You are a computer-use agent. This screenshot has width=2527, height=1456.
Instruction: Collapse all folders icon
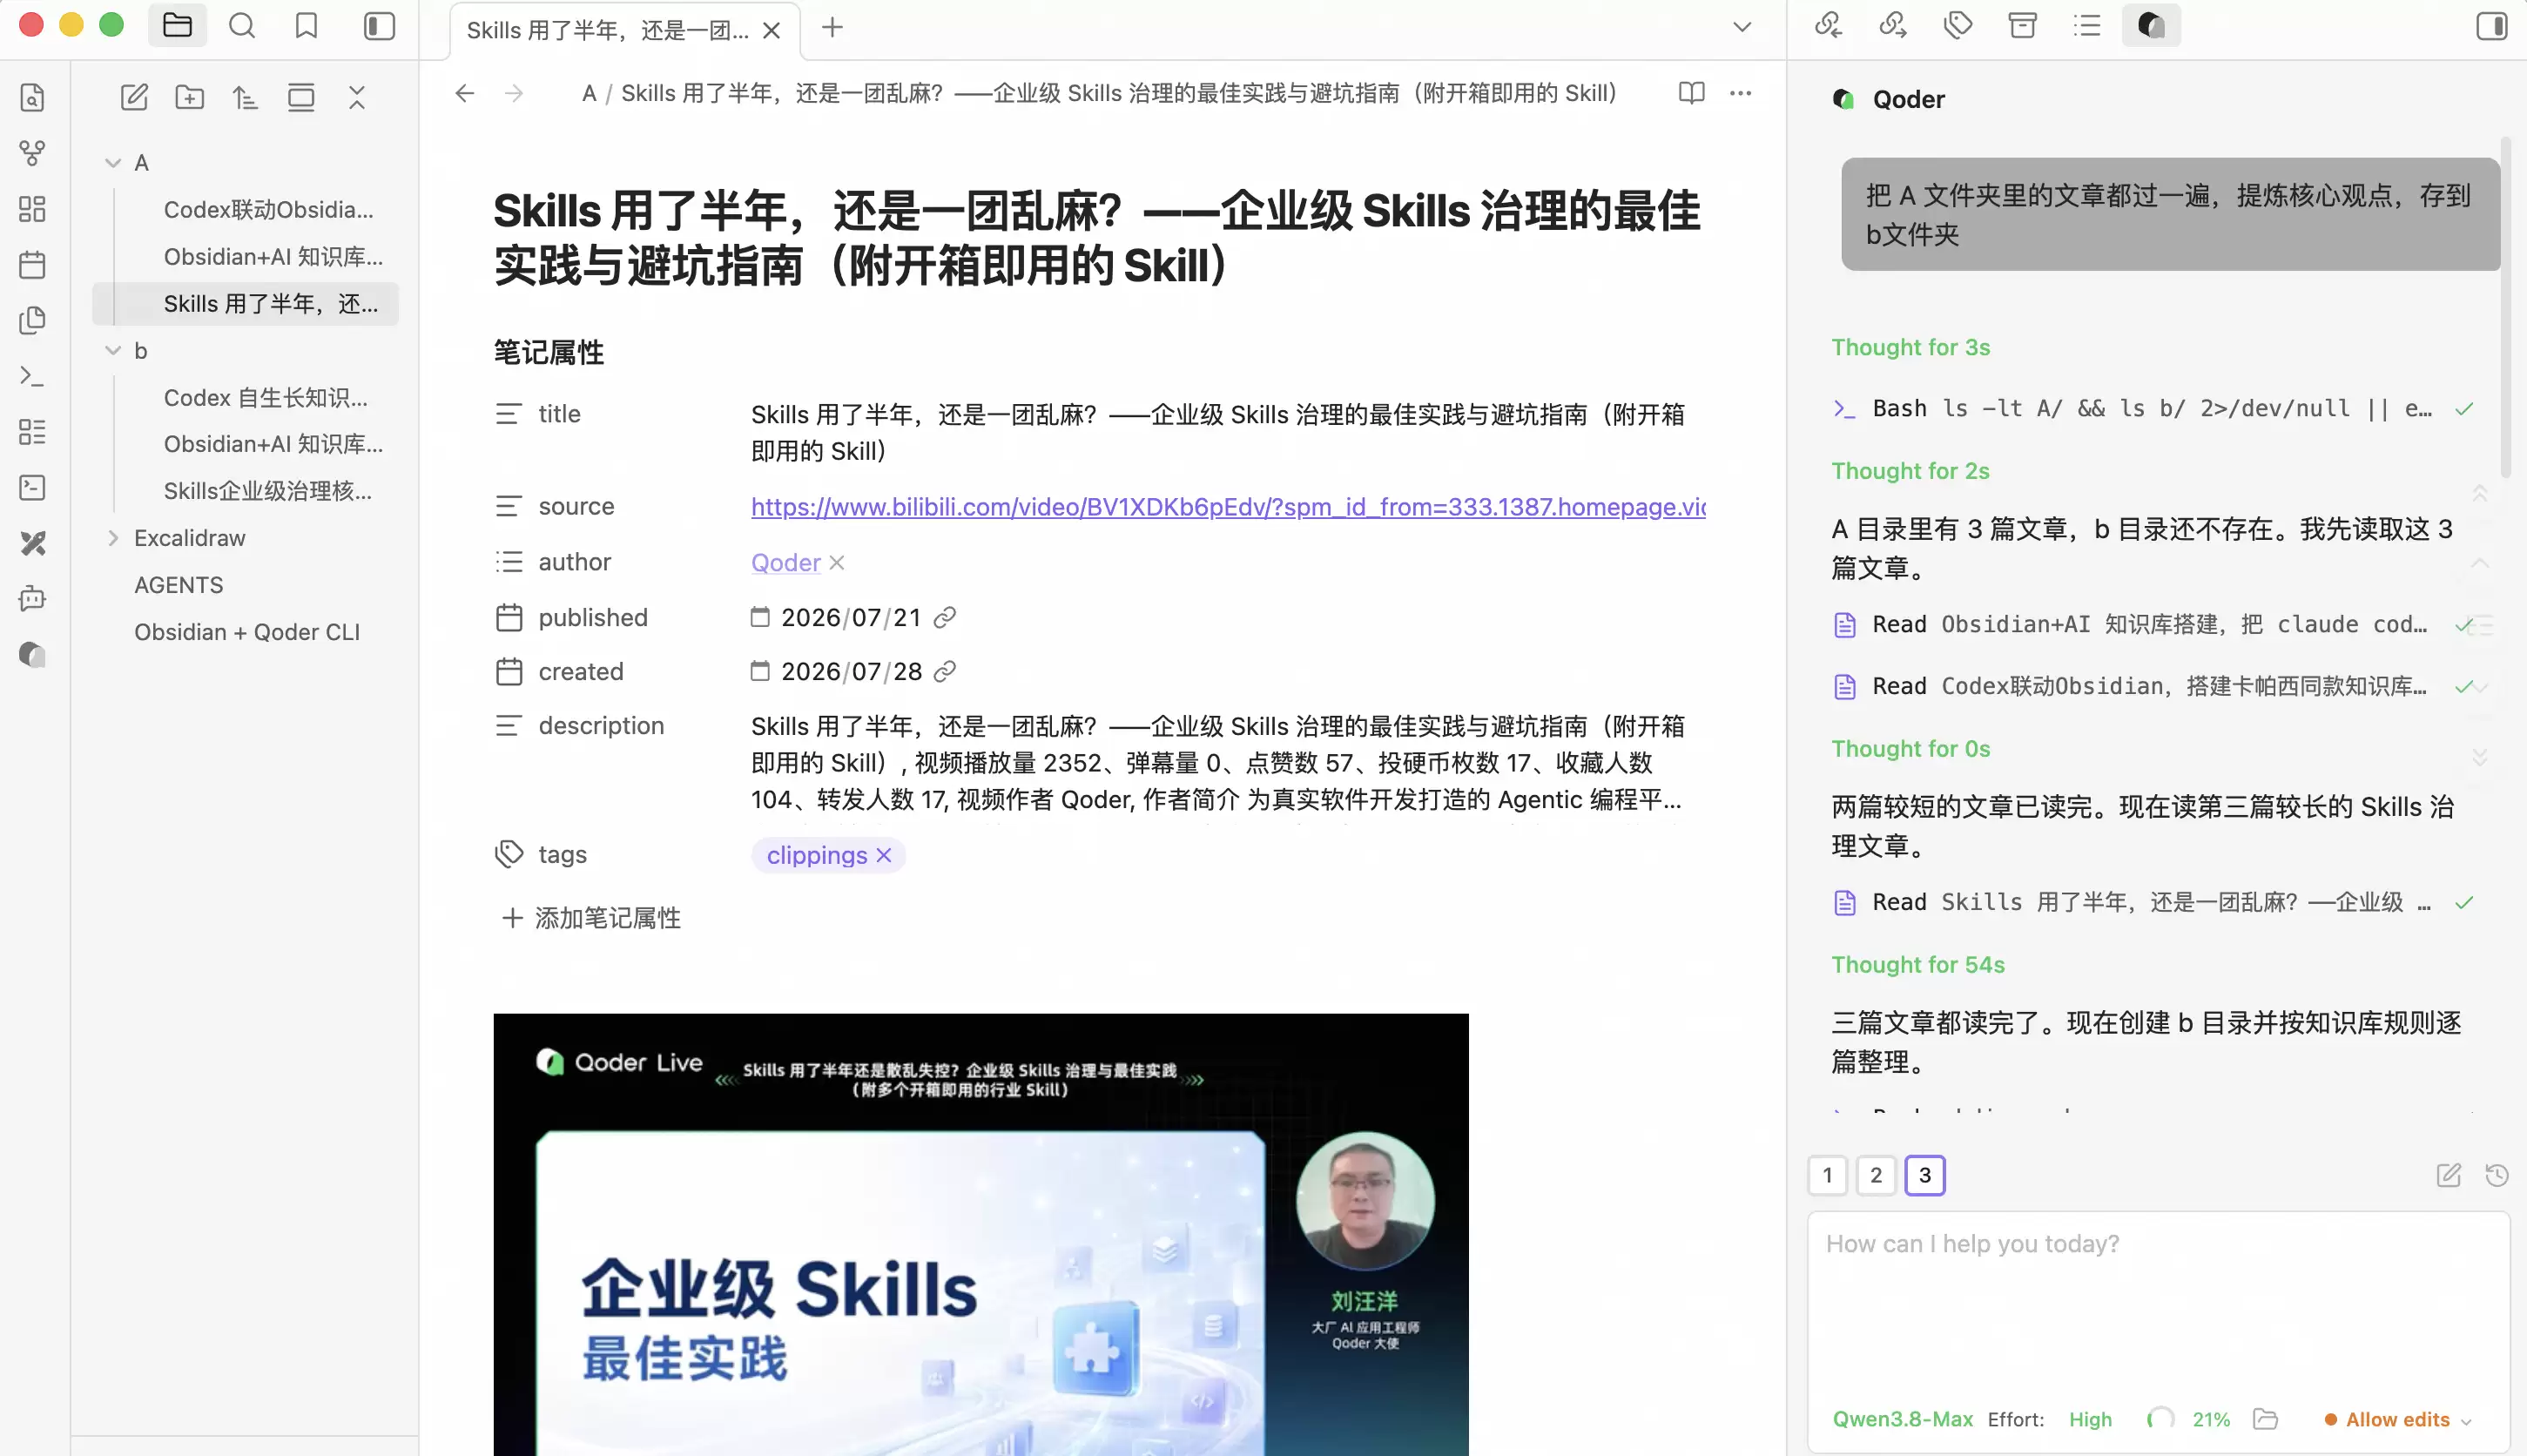click(x=356, y=97)
